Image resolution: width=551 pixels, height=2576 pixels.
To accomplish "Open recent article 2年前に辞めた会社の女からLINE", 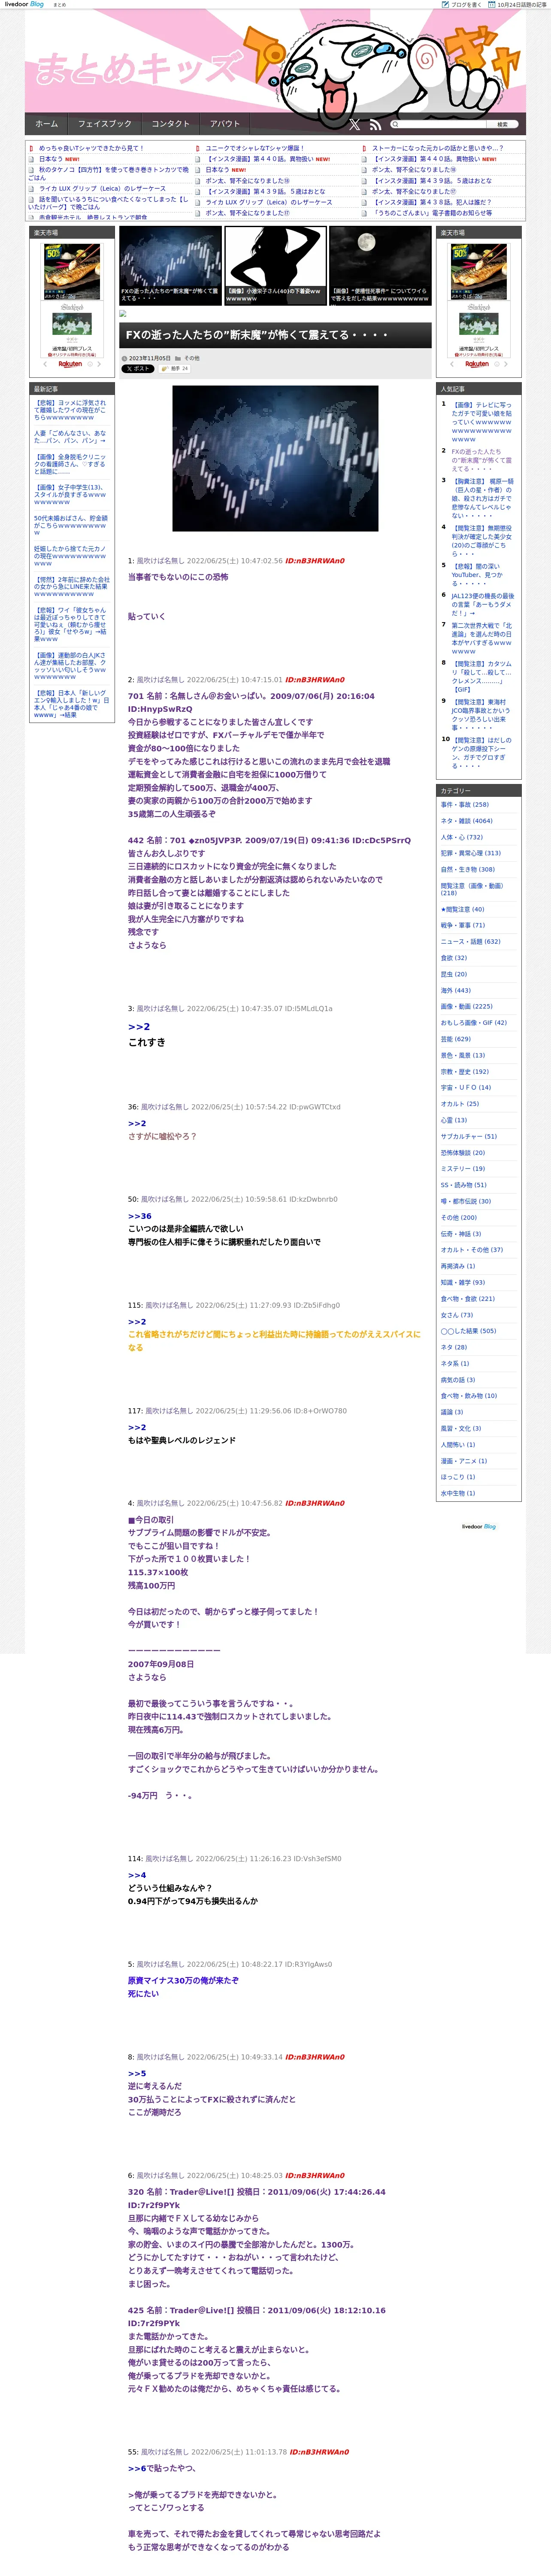I will (x=72, y=587).
